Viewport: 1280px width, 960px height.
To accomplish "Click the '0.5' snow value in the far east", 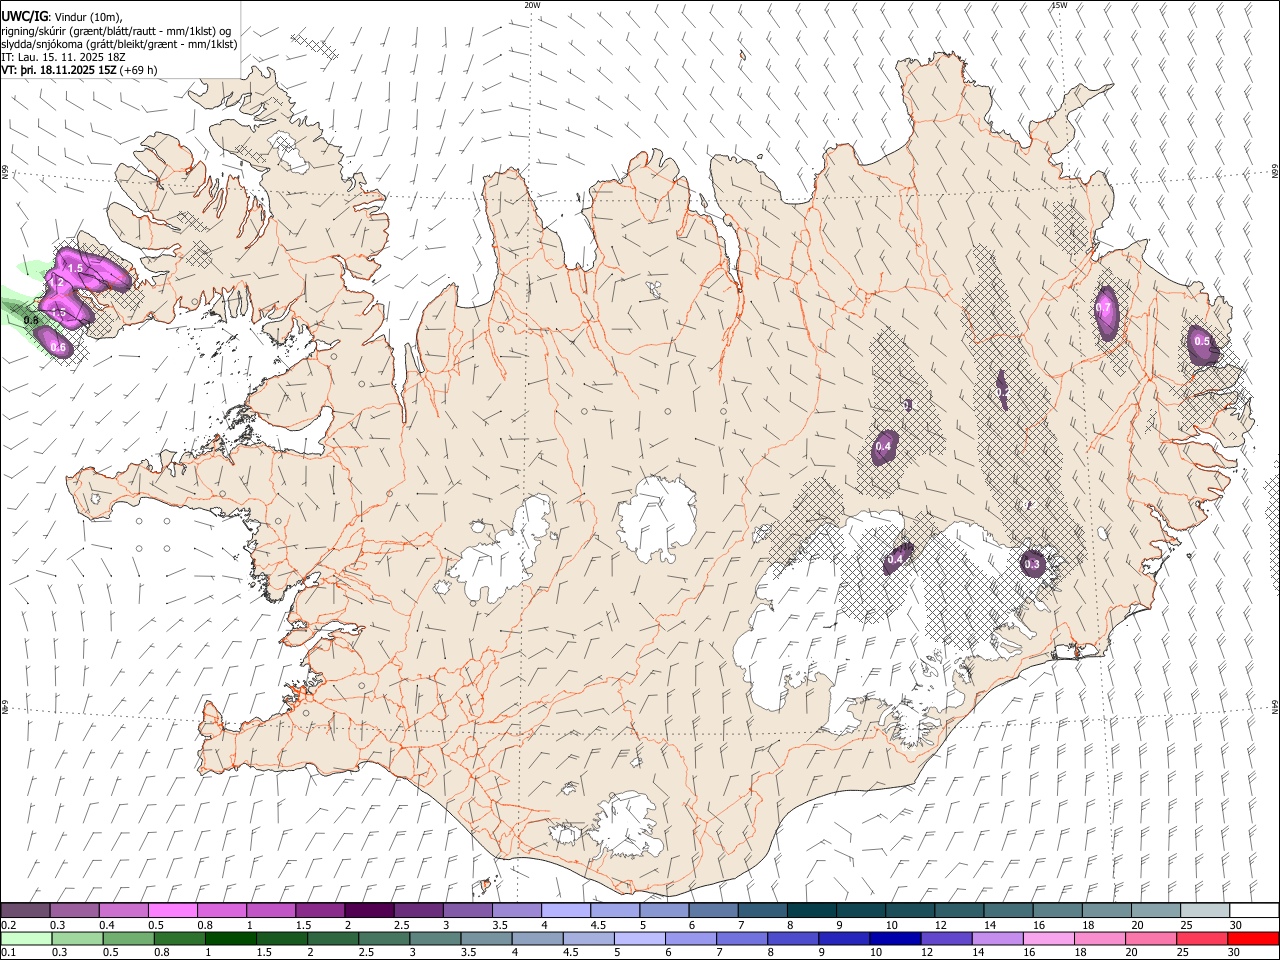I will coord(1202,342).
